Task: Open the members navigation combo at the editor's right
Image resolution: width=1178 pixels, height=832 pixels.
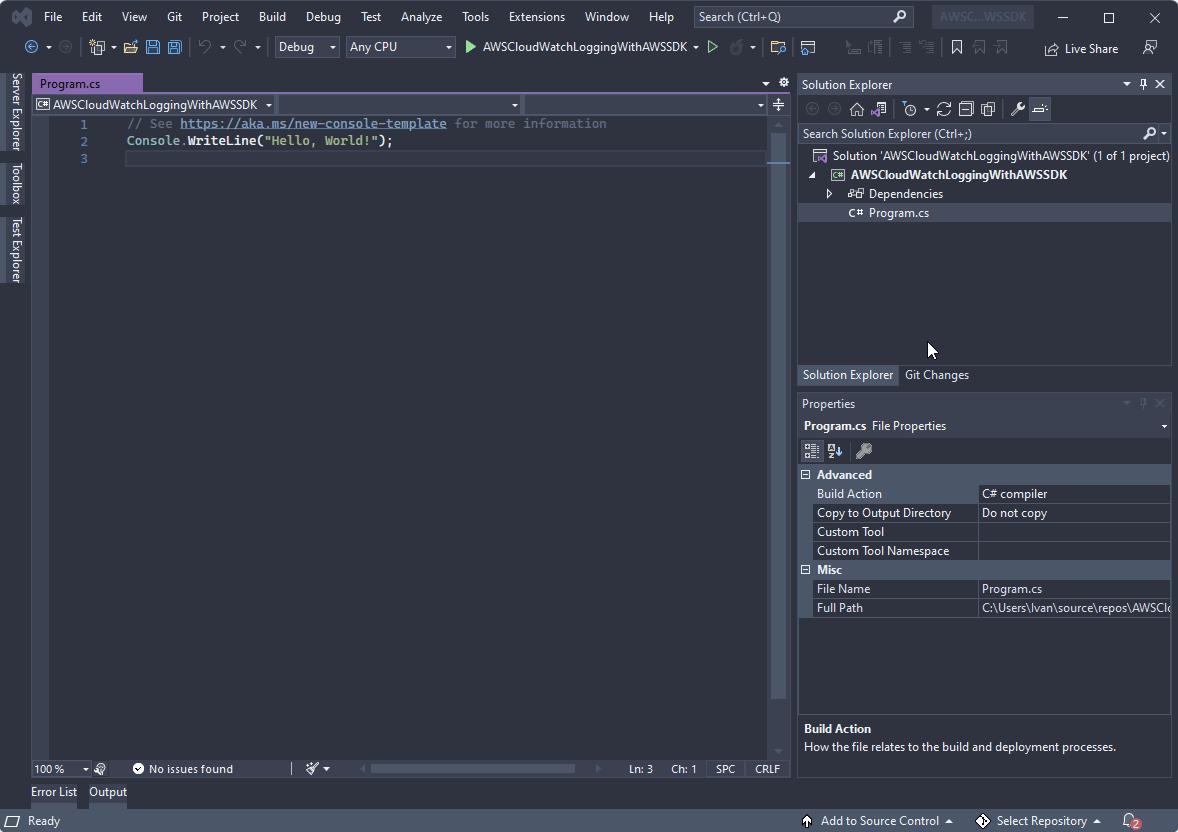Action: point(645,104)
